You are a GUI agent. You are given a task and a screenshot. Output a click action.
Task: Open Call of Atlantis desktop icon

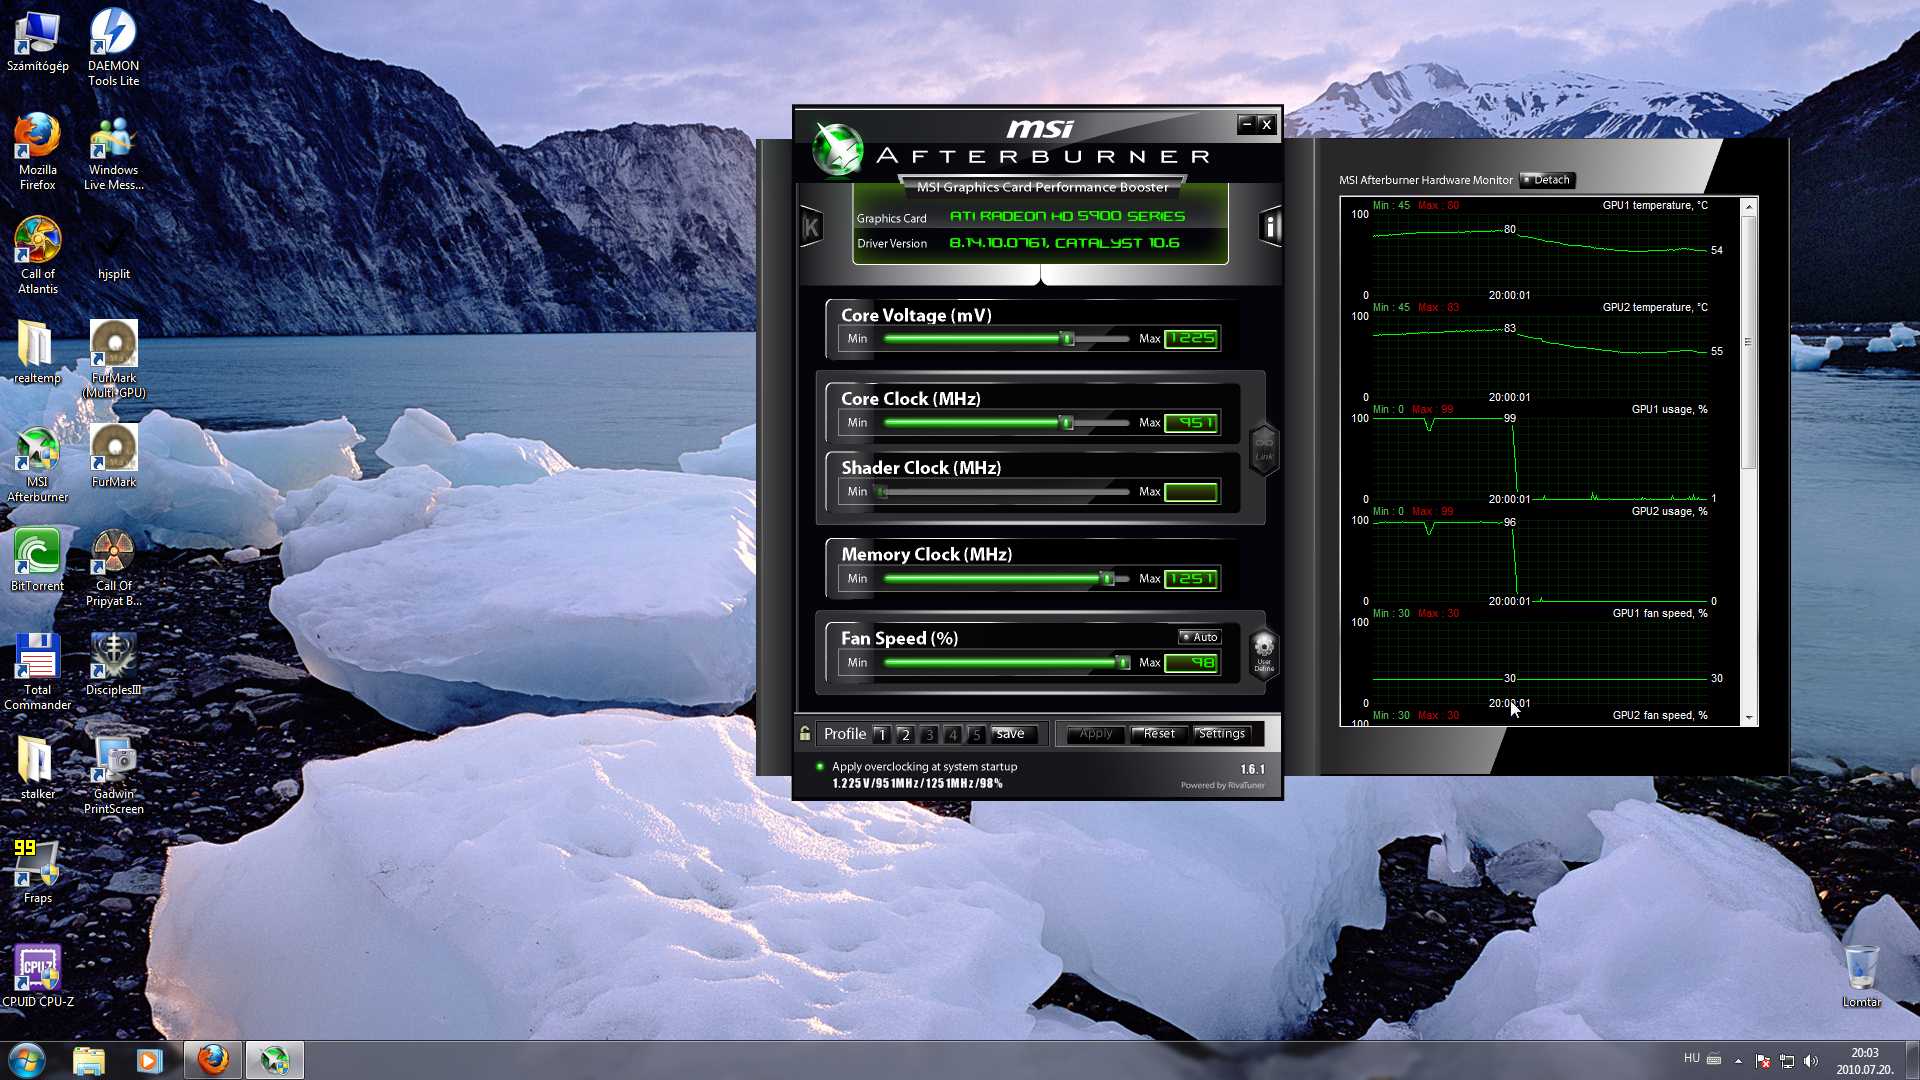pyautogui.click(x=37, y=256)
